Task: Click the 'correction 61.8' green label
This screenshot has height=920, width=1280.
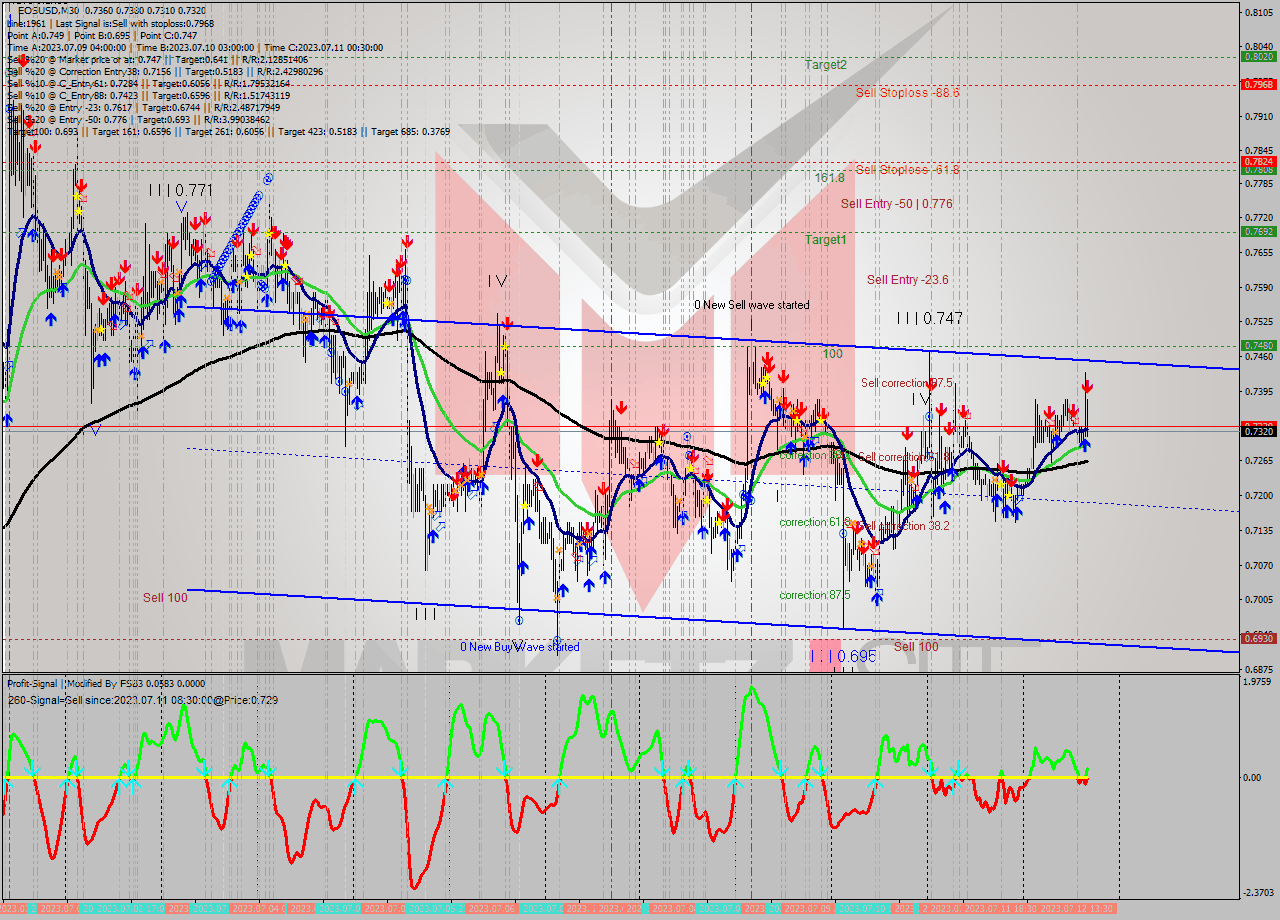Action: (x=815, y=522)
